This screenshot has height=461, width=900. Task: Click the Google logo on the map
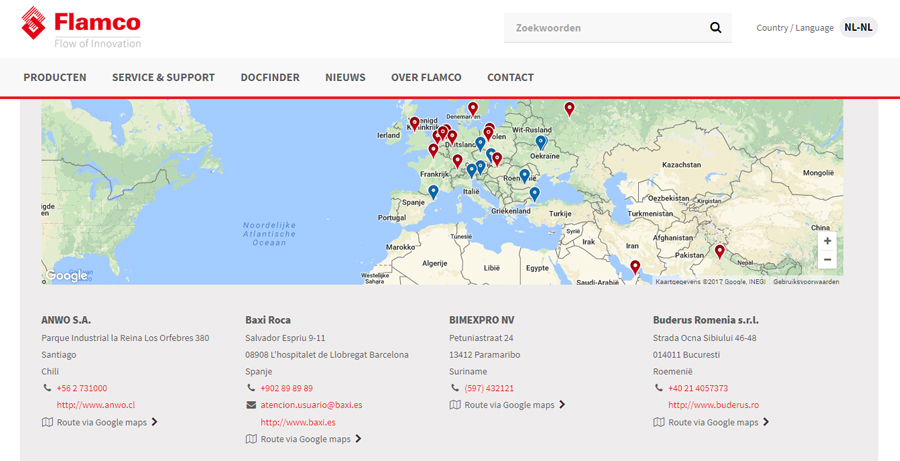67,276
